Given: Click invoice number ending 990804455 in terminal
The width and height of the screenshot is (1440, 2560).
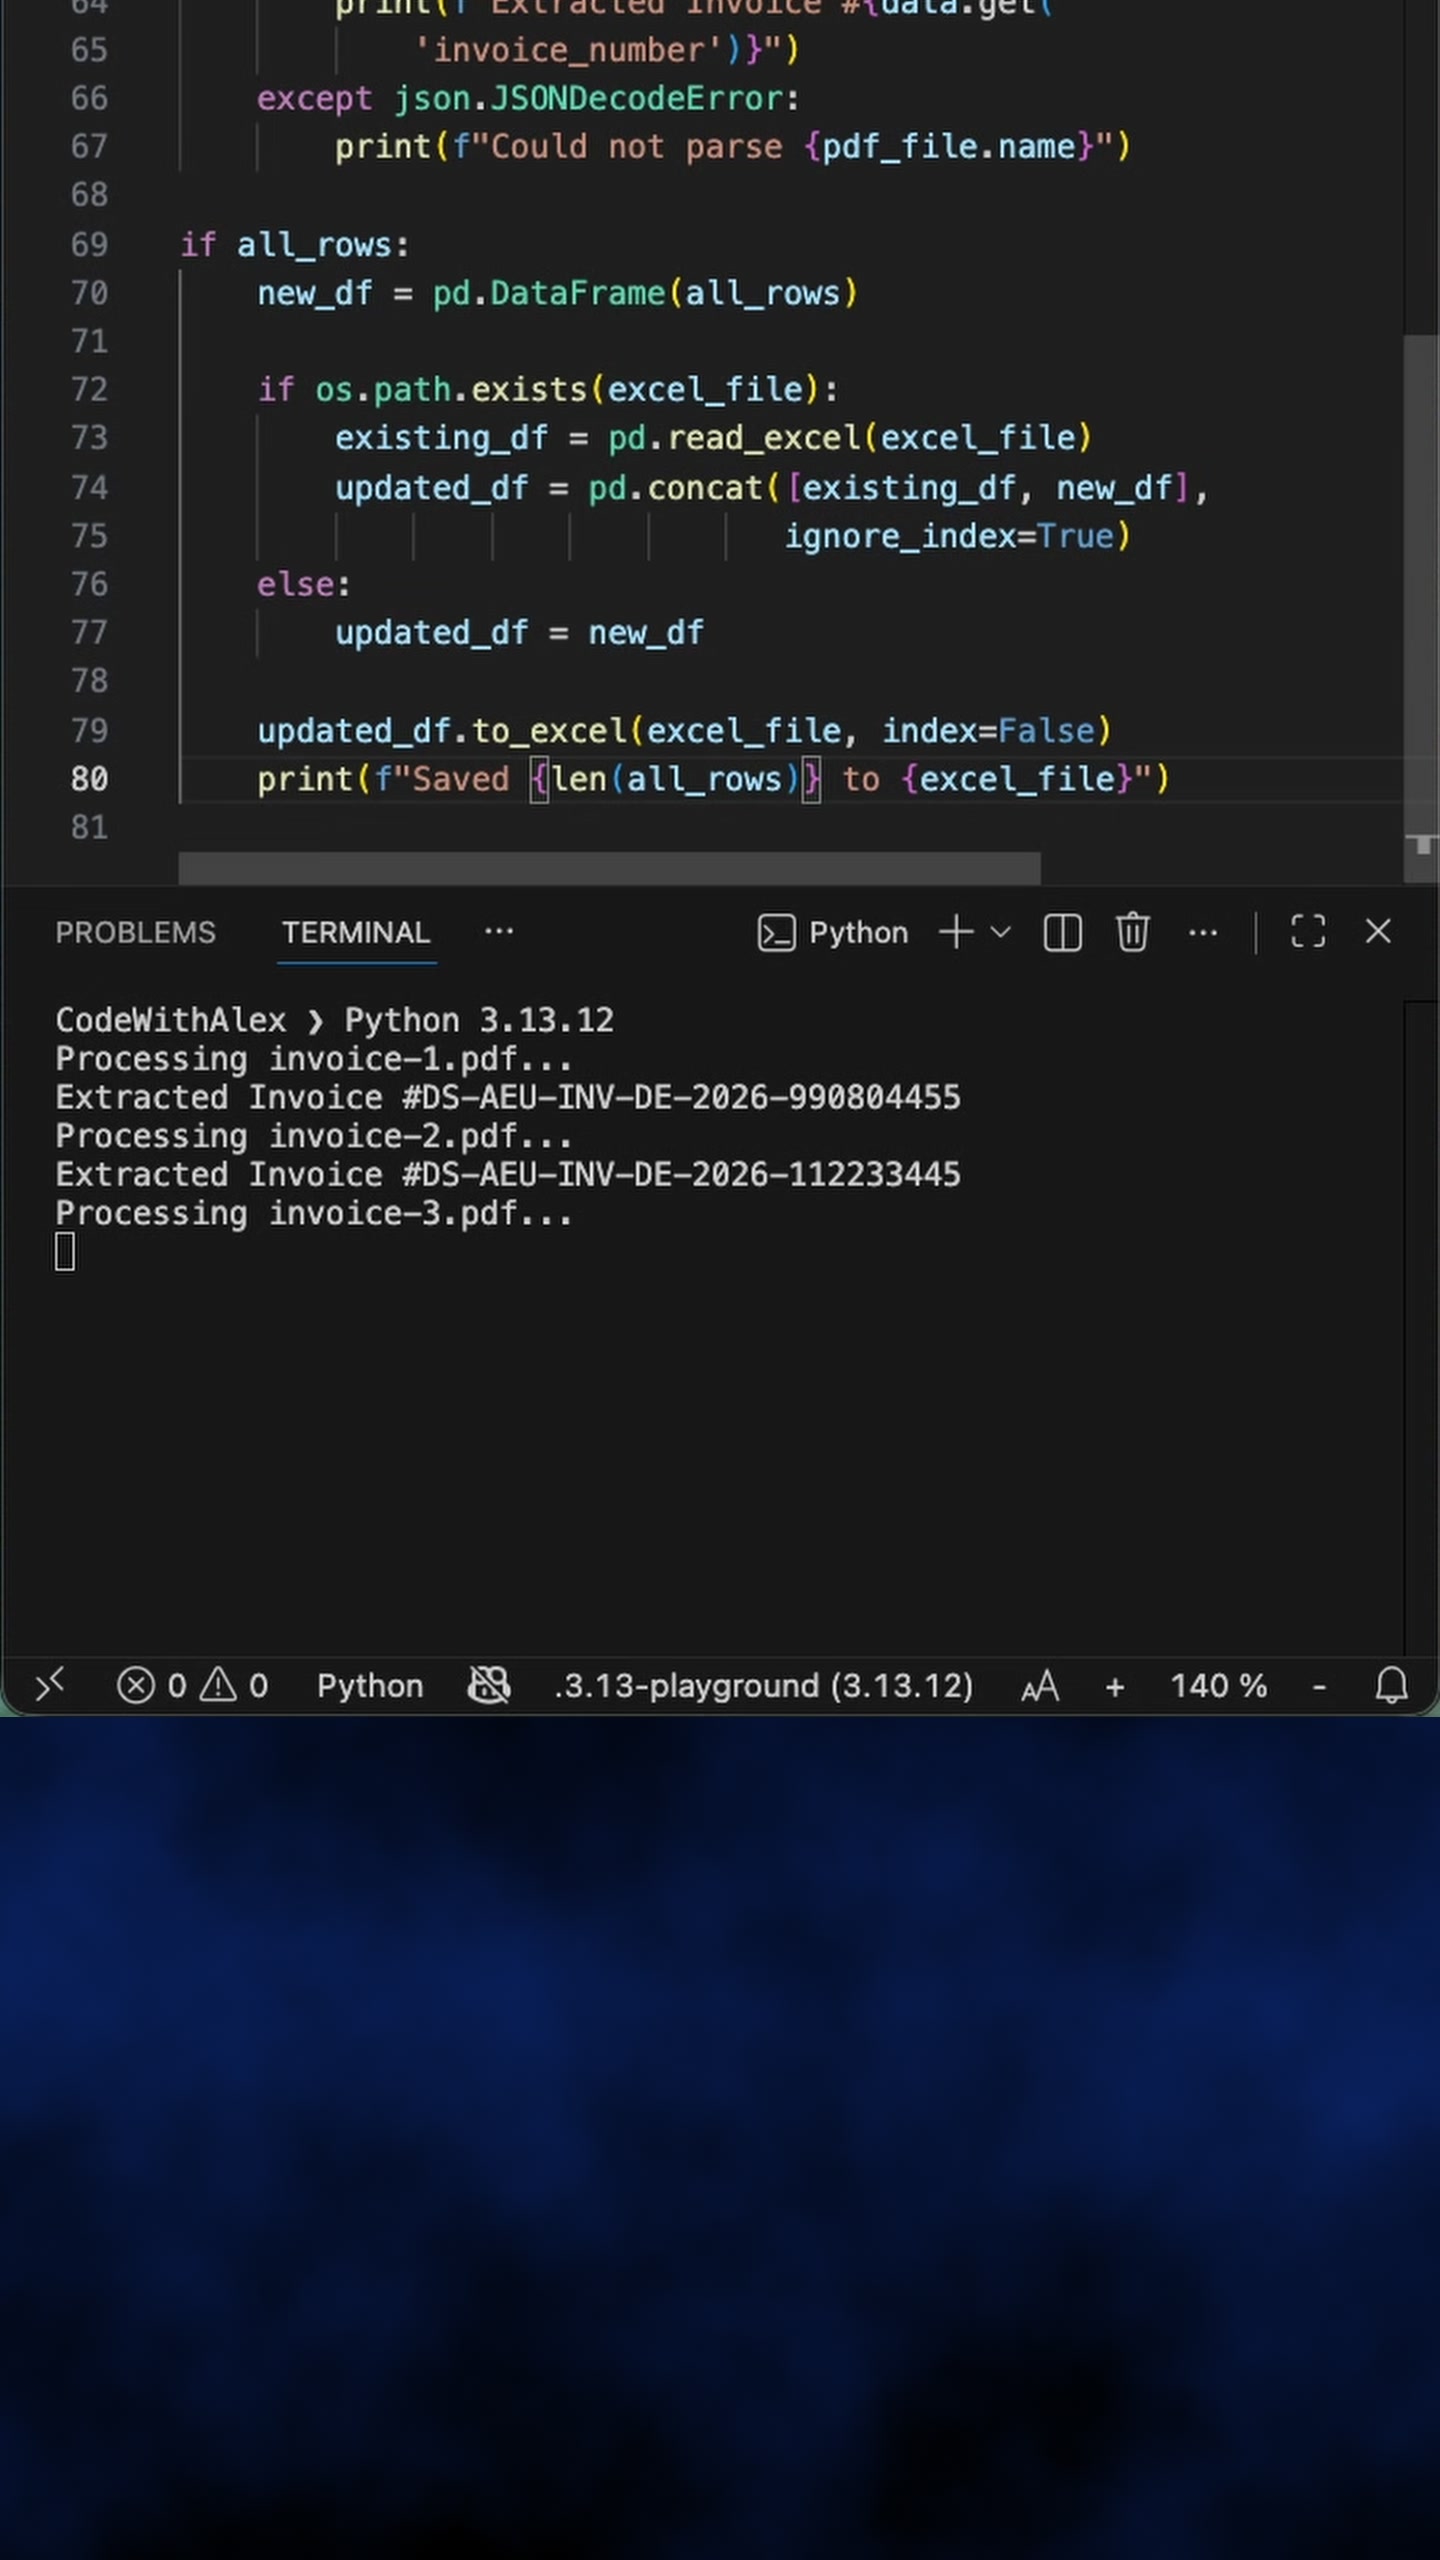Looking at the screenshot, I should 682,1097.
